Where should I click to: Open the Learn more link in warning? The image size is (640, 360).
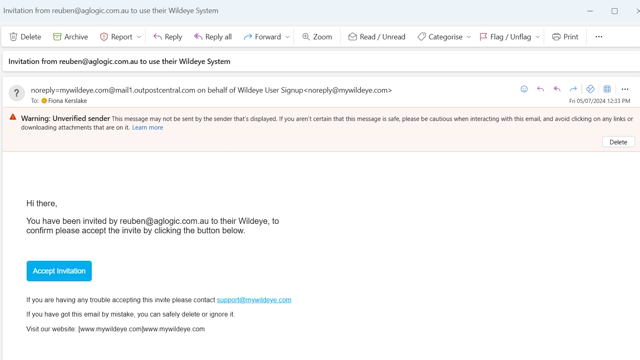point(147,127)
